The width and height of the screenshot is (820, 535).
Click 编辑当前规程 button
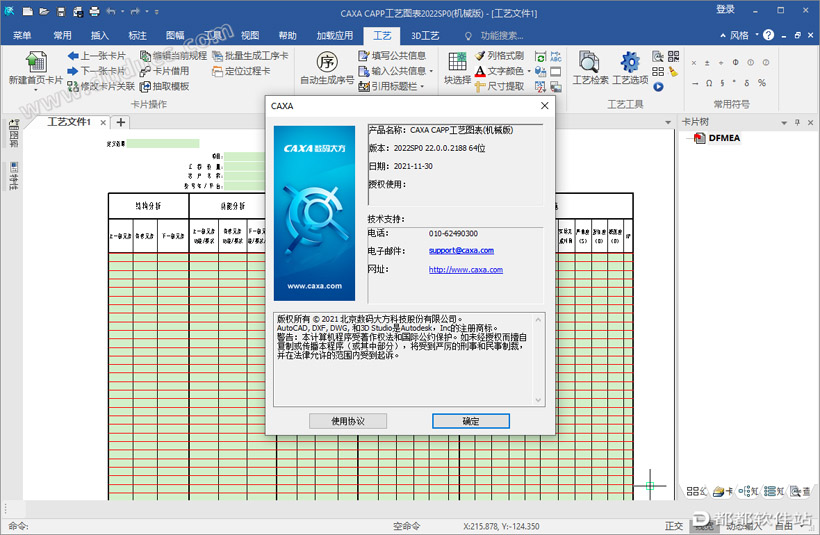(x=173, y=55)
